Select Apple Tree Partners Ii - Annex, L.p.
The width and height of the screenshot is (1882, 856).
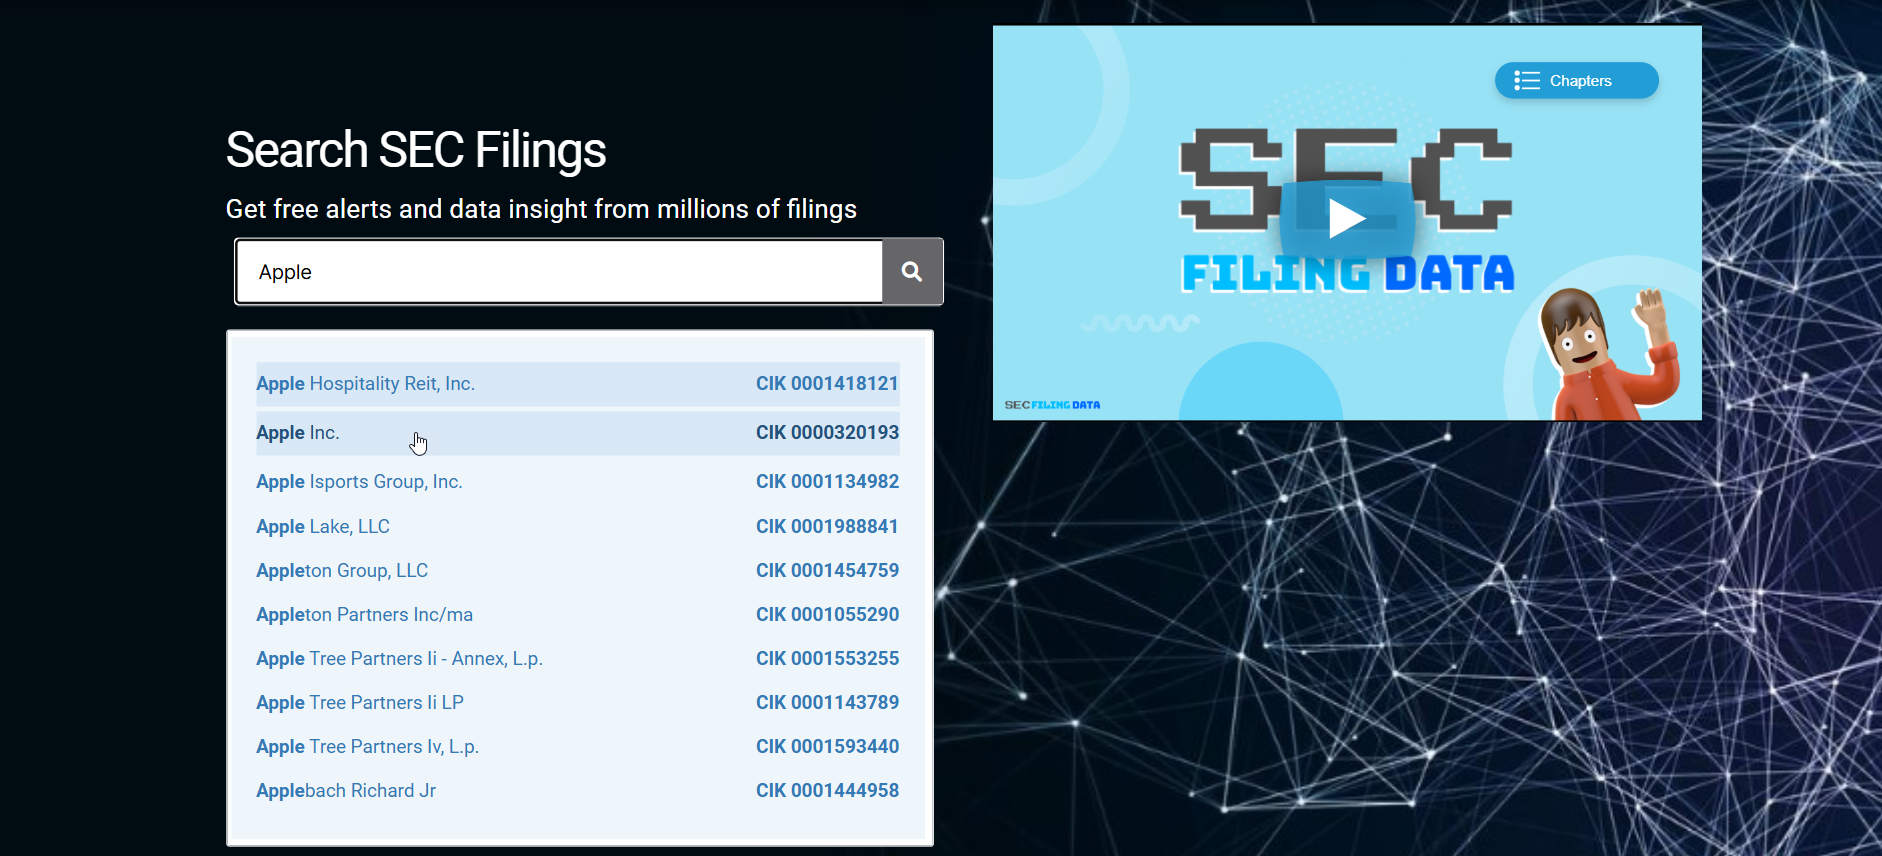(399, 659)
